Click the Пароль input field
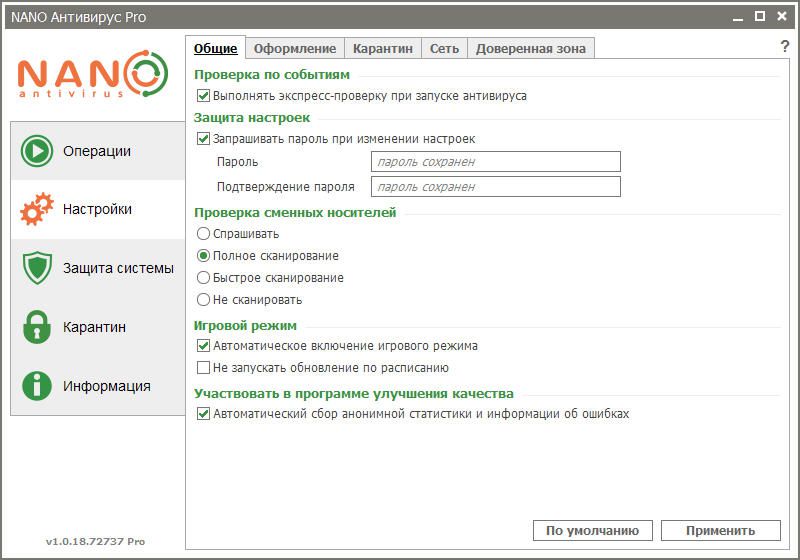The image size is (800, 560). (x=495, y=162)
